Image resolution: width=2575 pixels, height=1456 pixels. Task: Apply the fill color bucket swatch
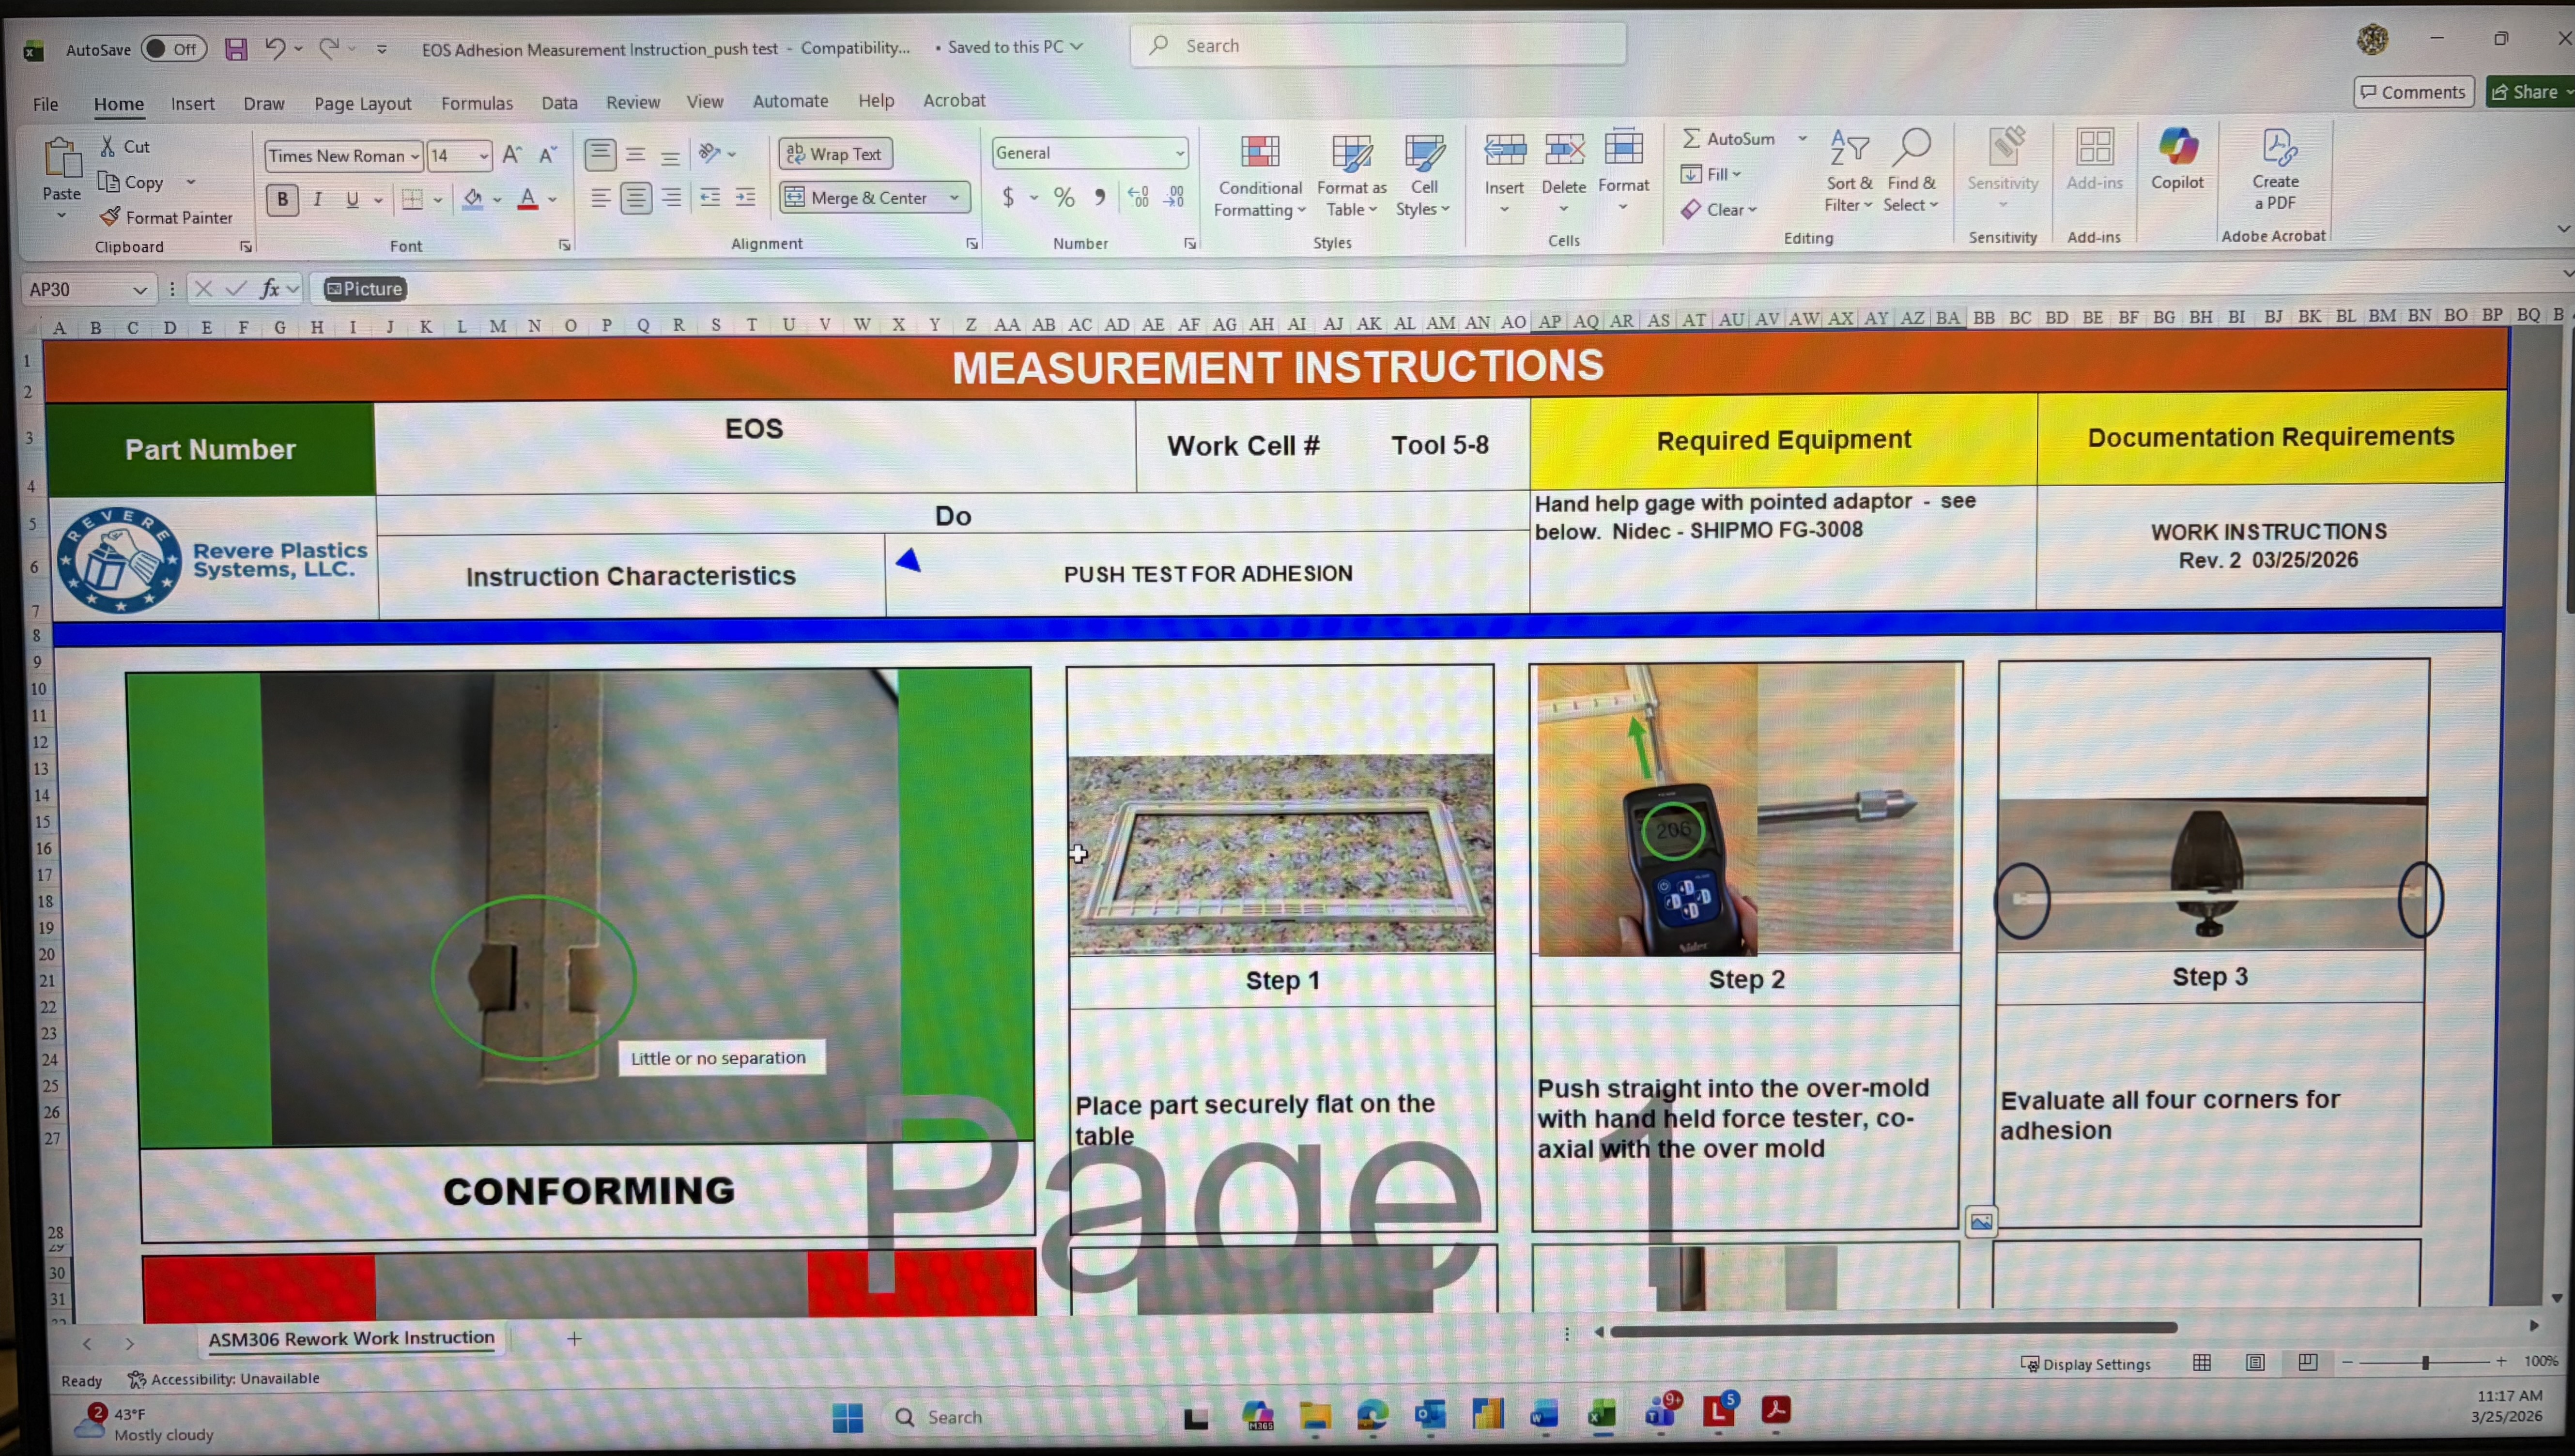(x=473, y=199)
